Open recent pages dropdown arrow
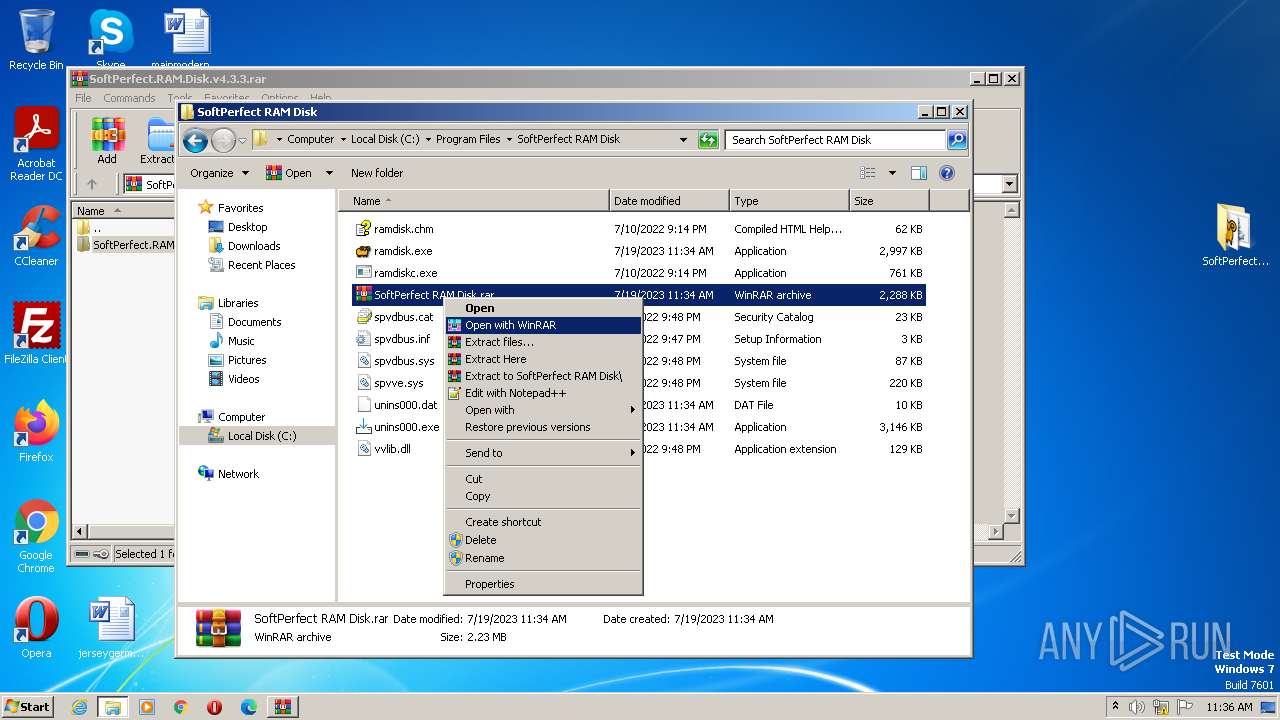The width and height of the screenshot is (1280, 720). pyautogui.click(x=241, y=140)
